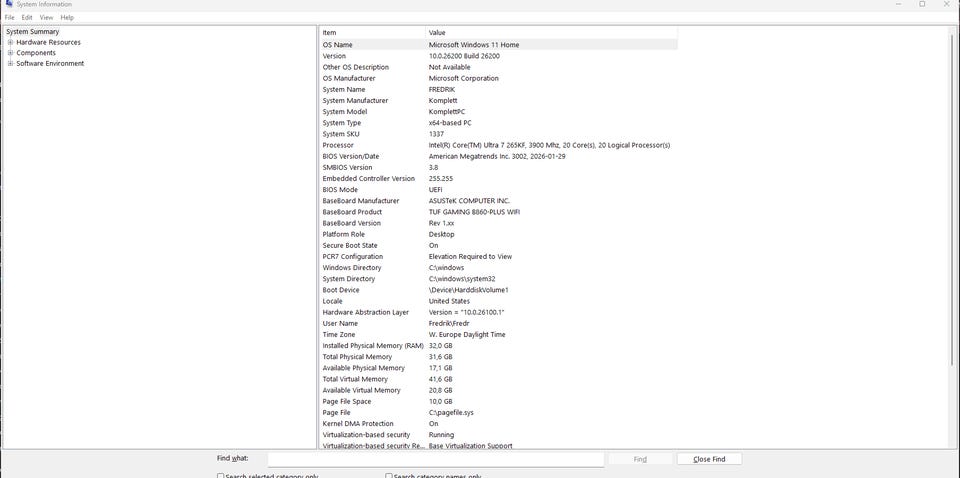Select the Hardware Resources tree item

click(48, 42)
